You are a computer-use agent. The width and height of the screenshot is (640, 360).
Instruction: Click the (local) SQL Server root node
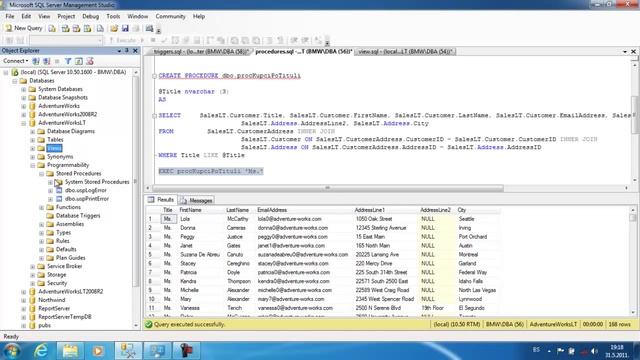[x=73, y=72]
